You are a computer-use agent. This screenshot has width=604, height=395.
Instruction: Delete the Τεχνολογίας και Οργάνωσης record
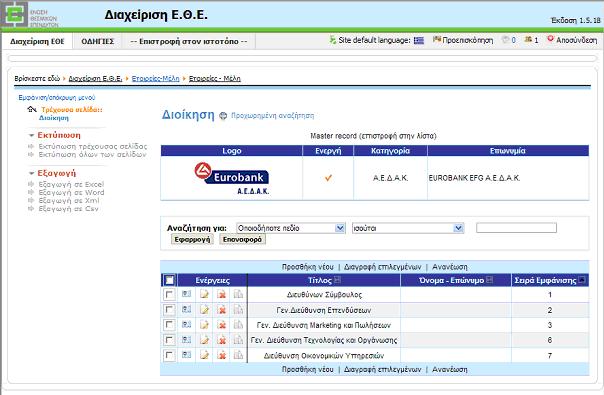(x=221, y=340)
